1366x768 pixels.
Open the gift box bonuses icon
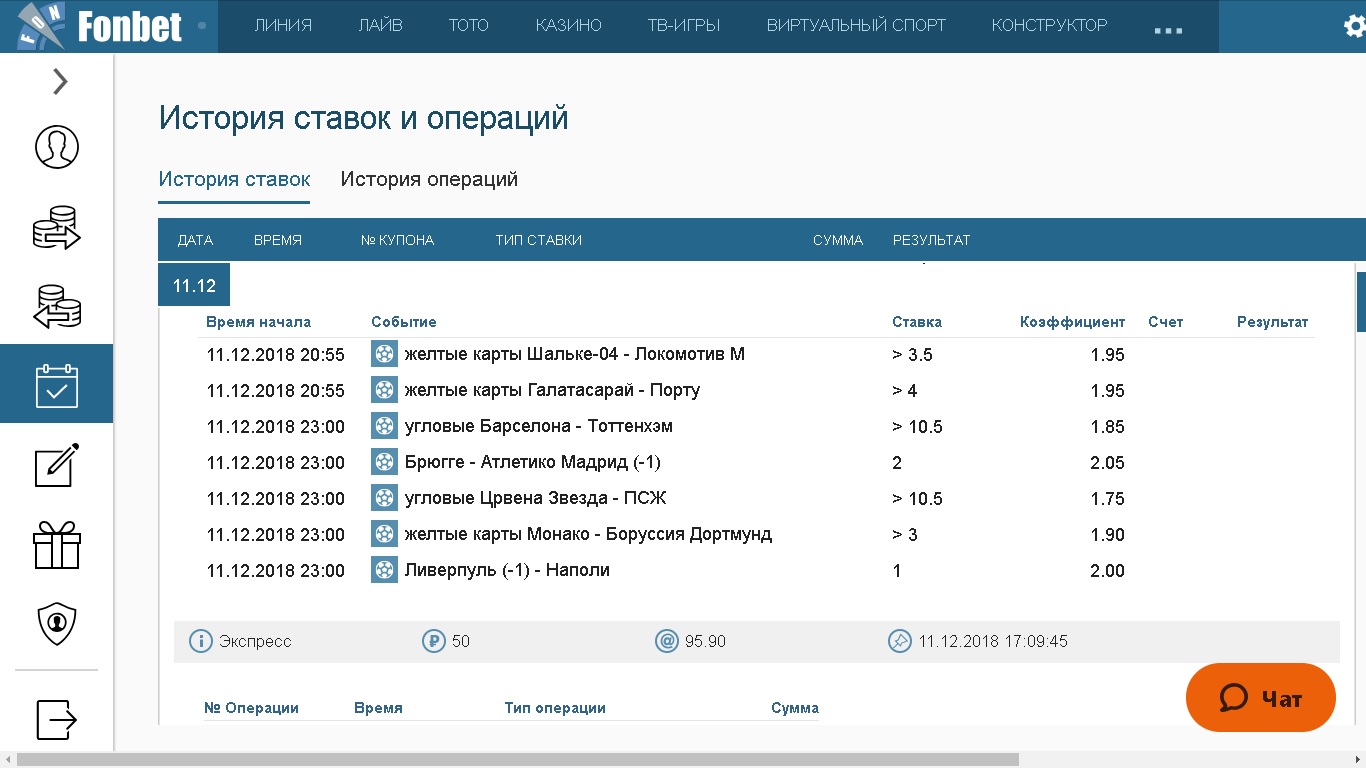tap(57, 546)
